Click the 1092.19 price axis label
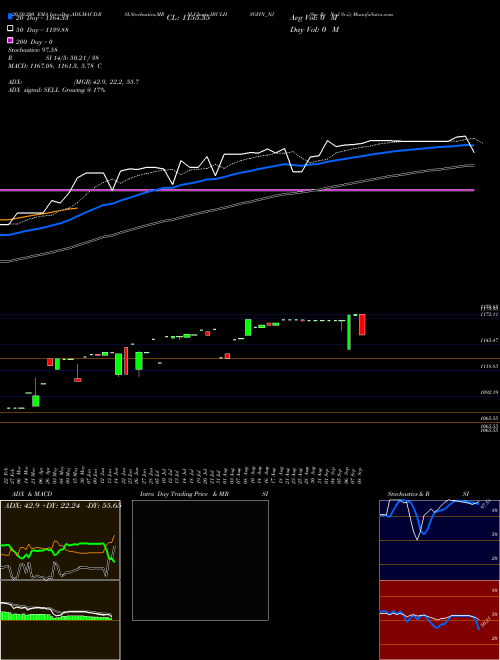The image size is (500, 660). pyautogui.click(x=489, y=392)
